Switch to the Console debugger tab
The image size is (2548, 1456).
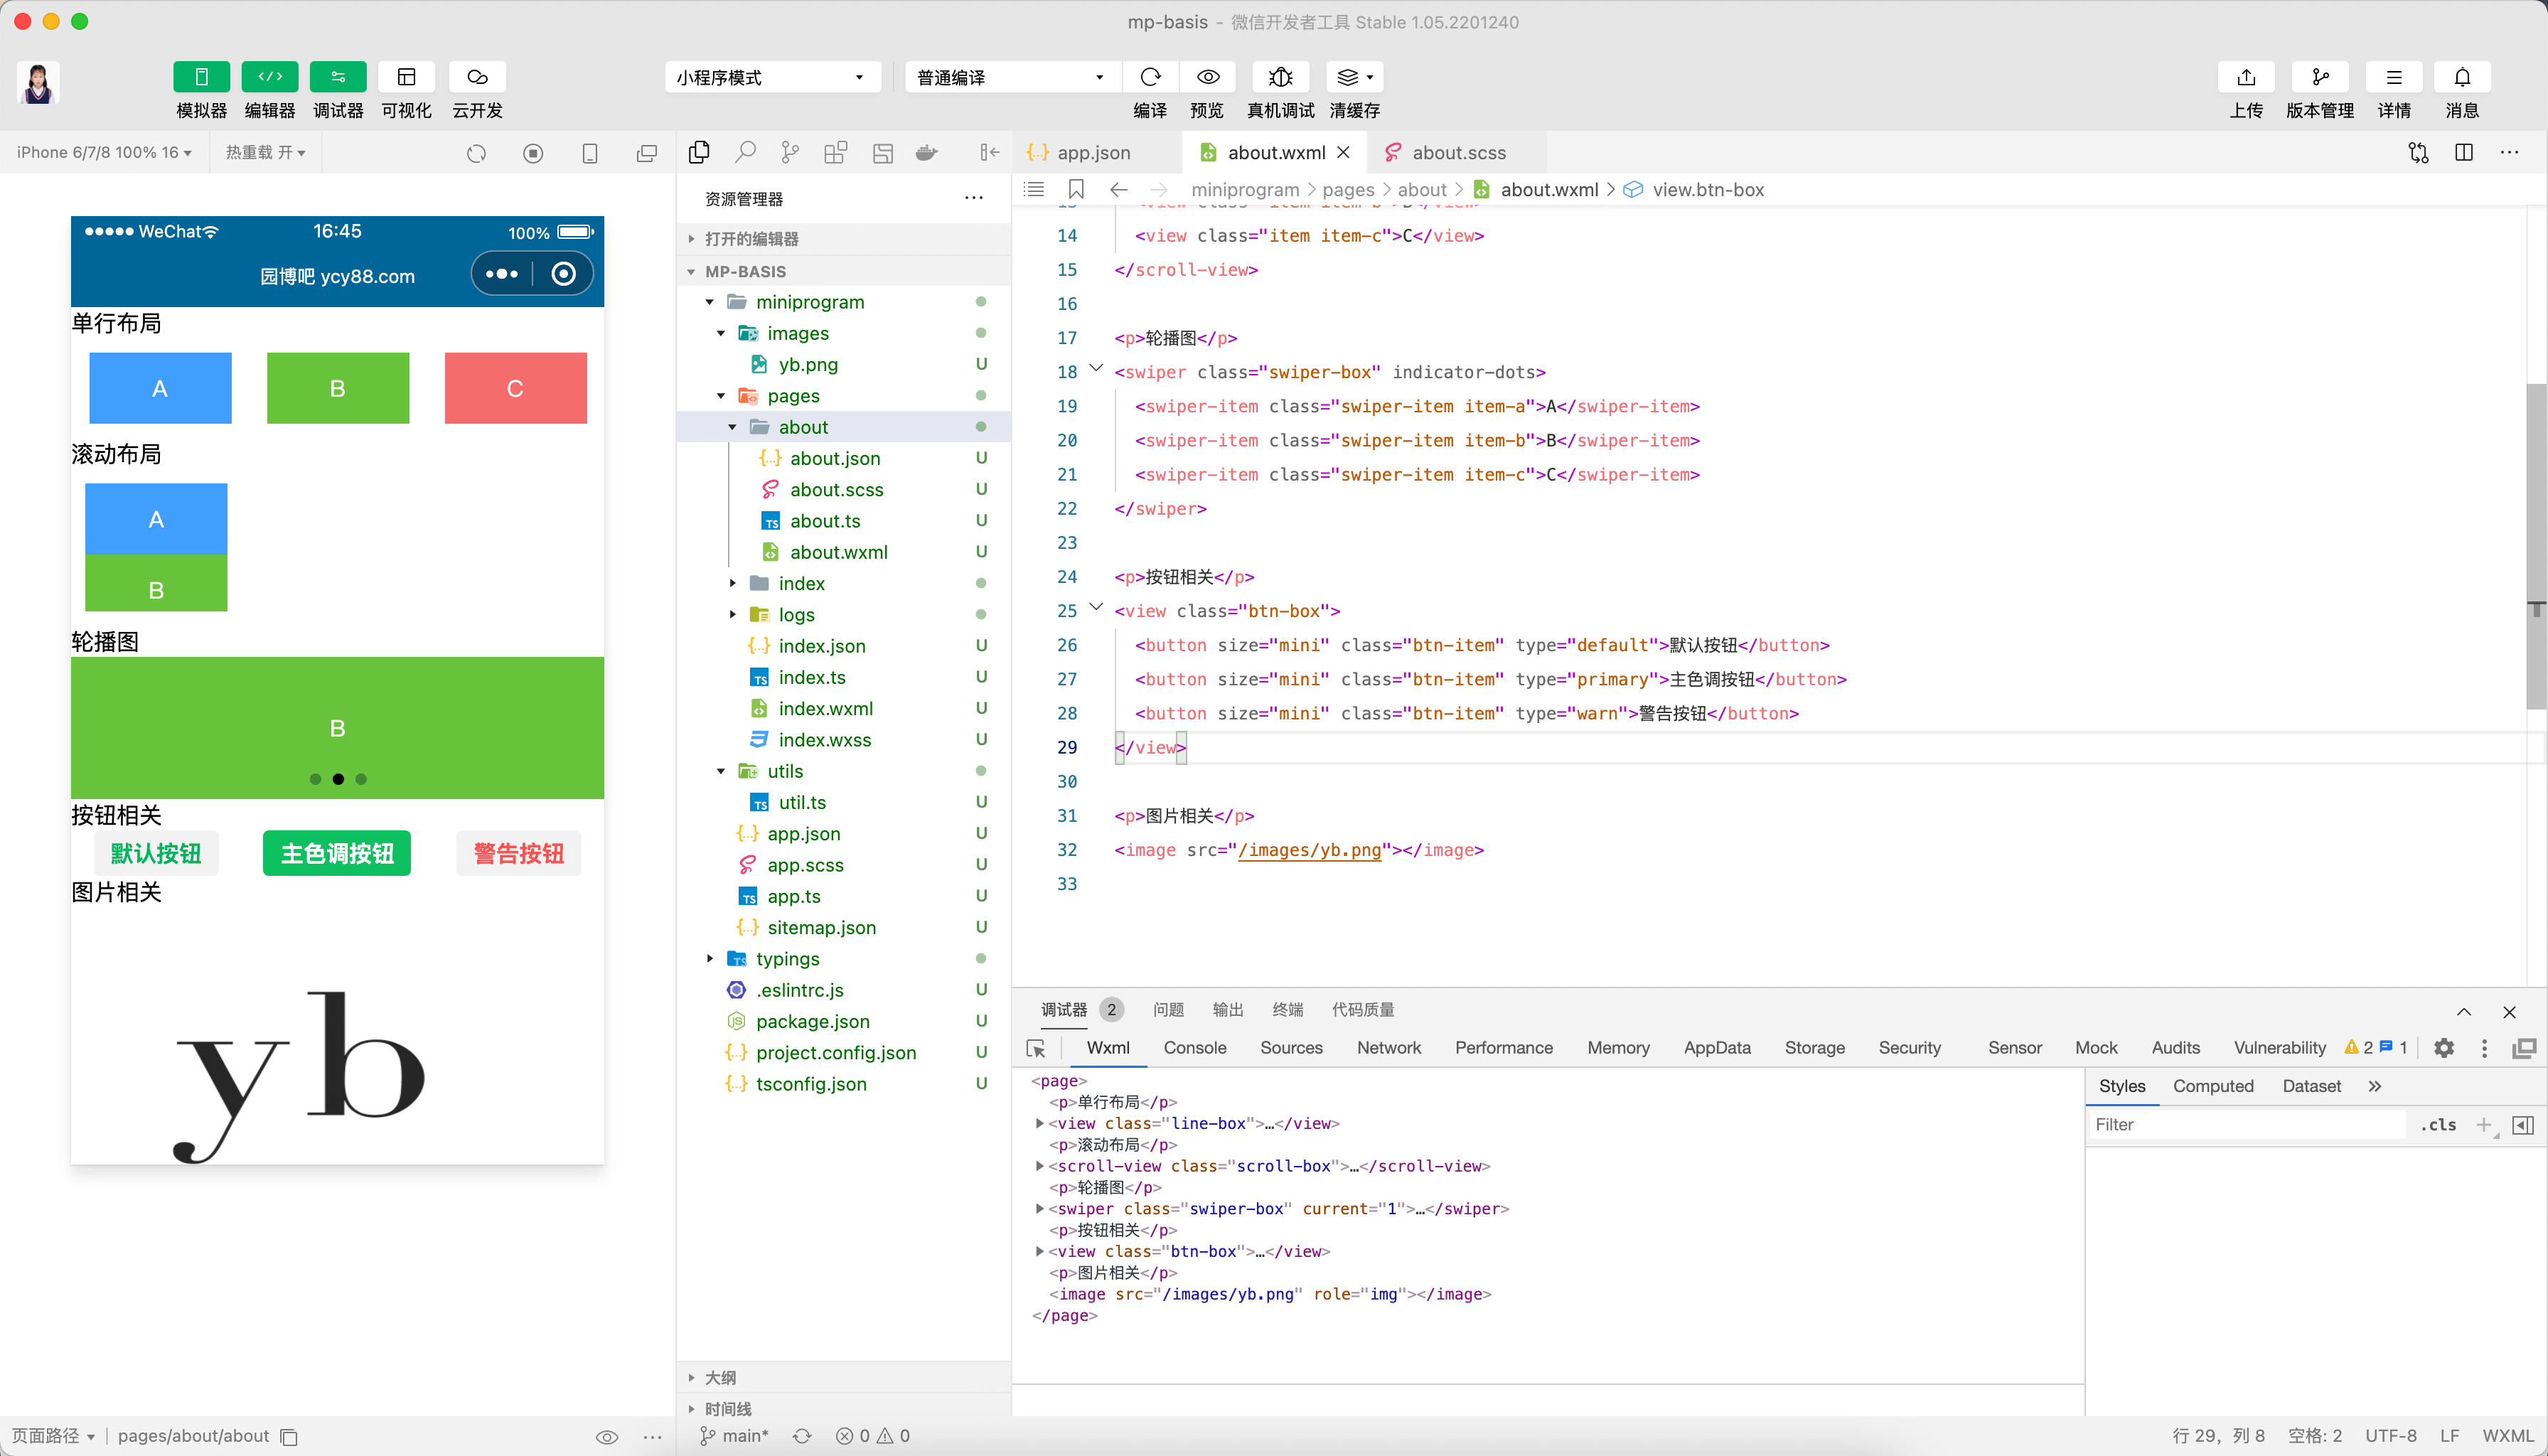click(1194, 1047)
